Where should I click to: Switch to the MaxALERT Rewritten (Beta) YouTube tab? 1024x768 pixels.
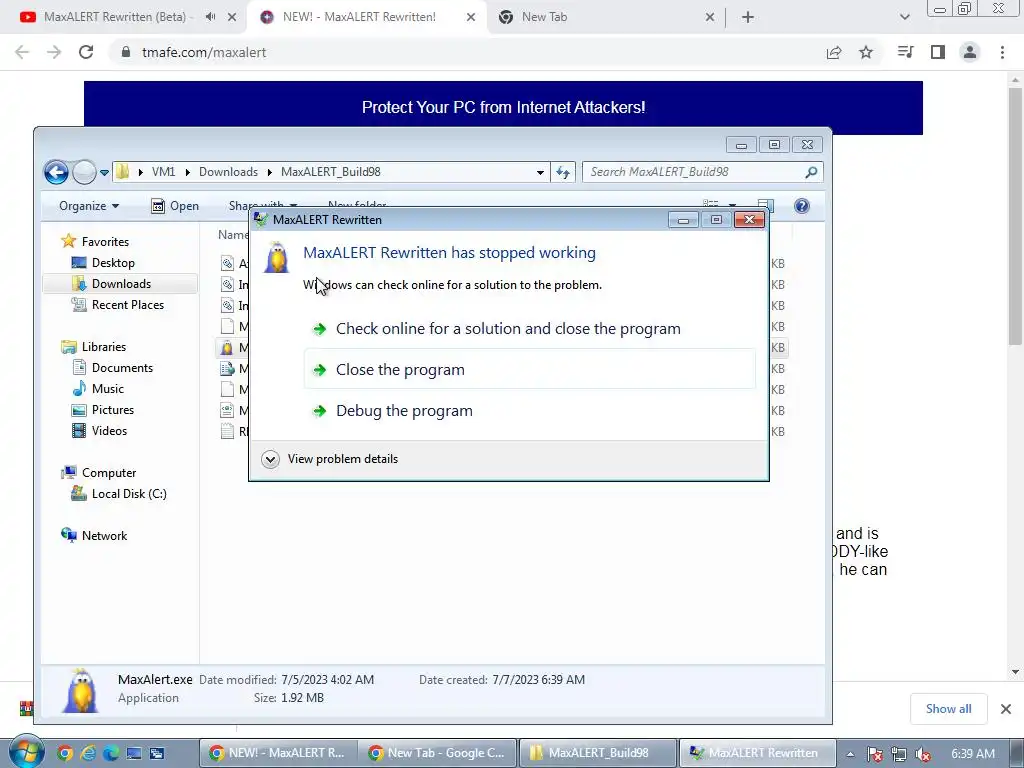point(114,17)
